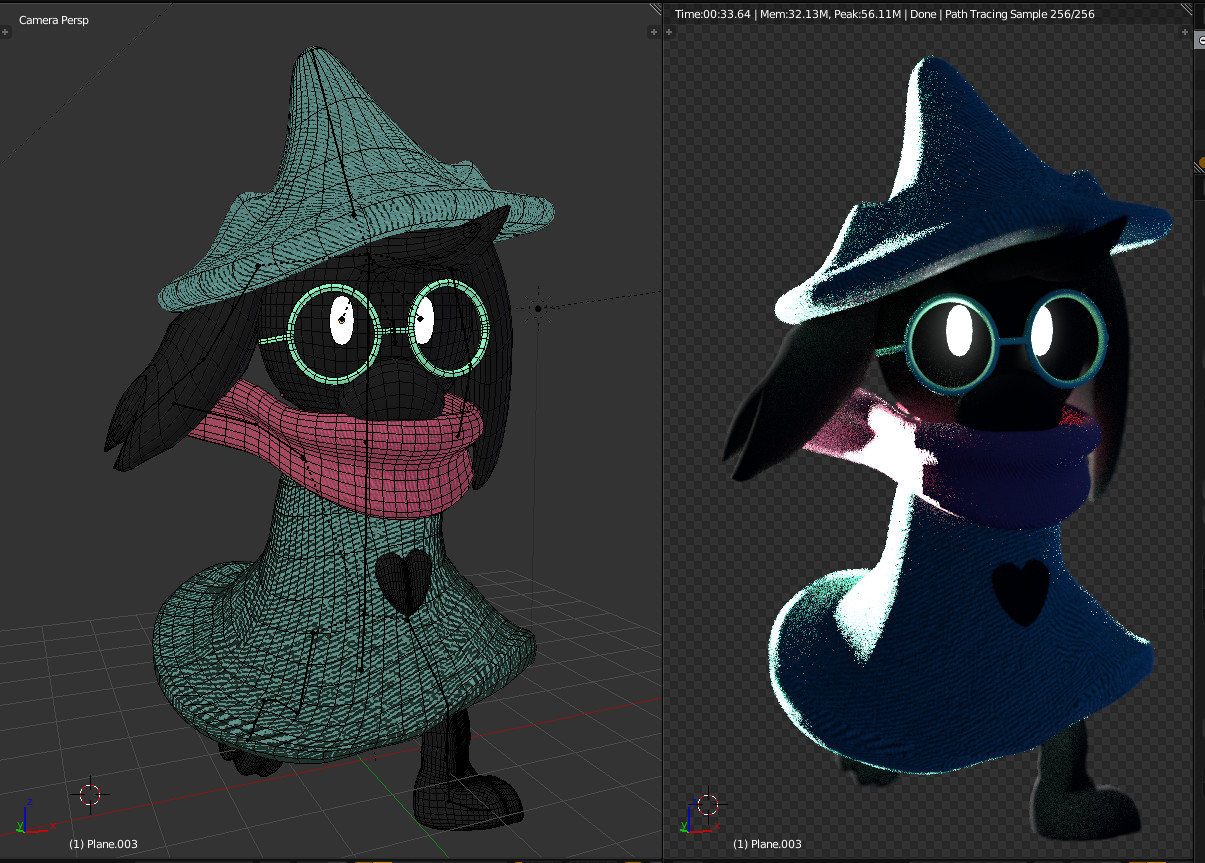The height and width of the screenshot is (863, 1205).
Task: Open the hidden toolbar with the plus icon near Camera Persp
Action: 5,32
